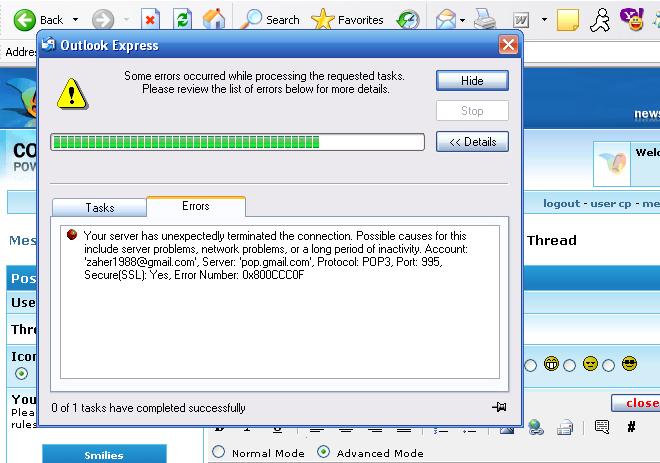Click the logout link on forum page
Viewport: 660px width, 463px height.
point(562,203)
